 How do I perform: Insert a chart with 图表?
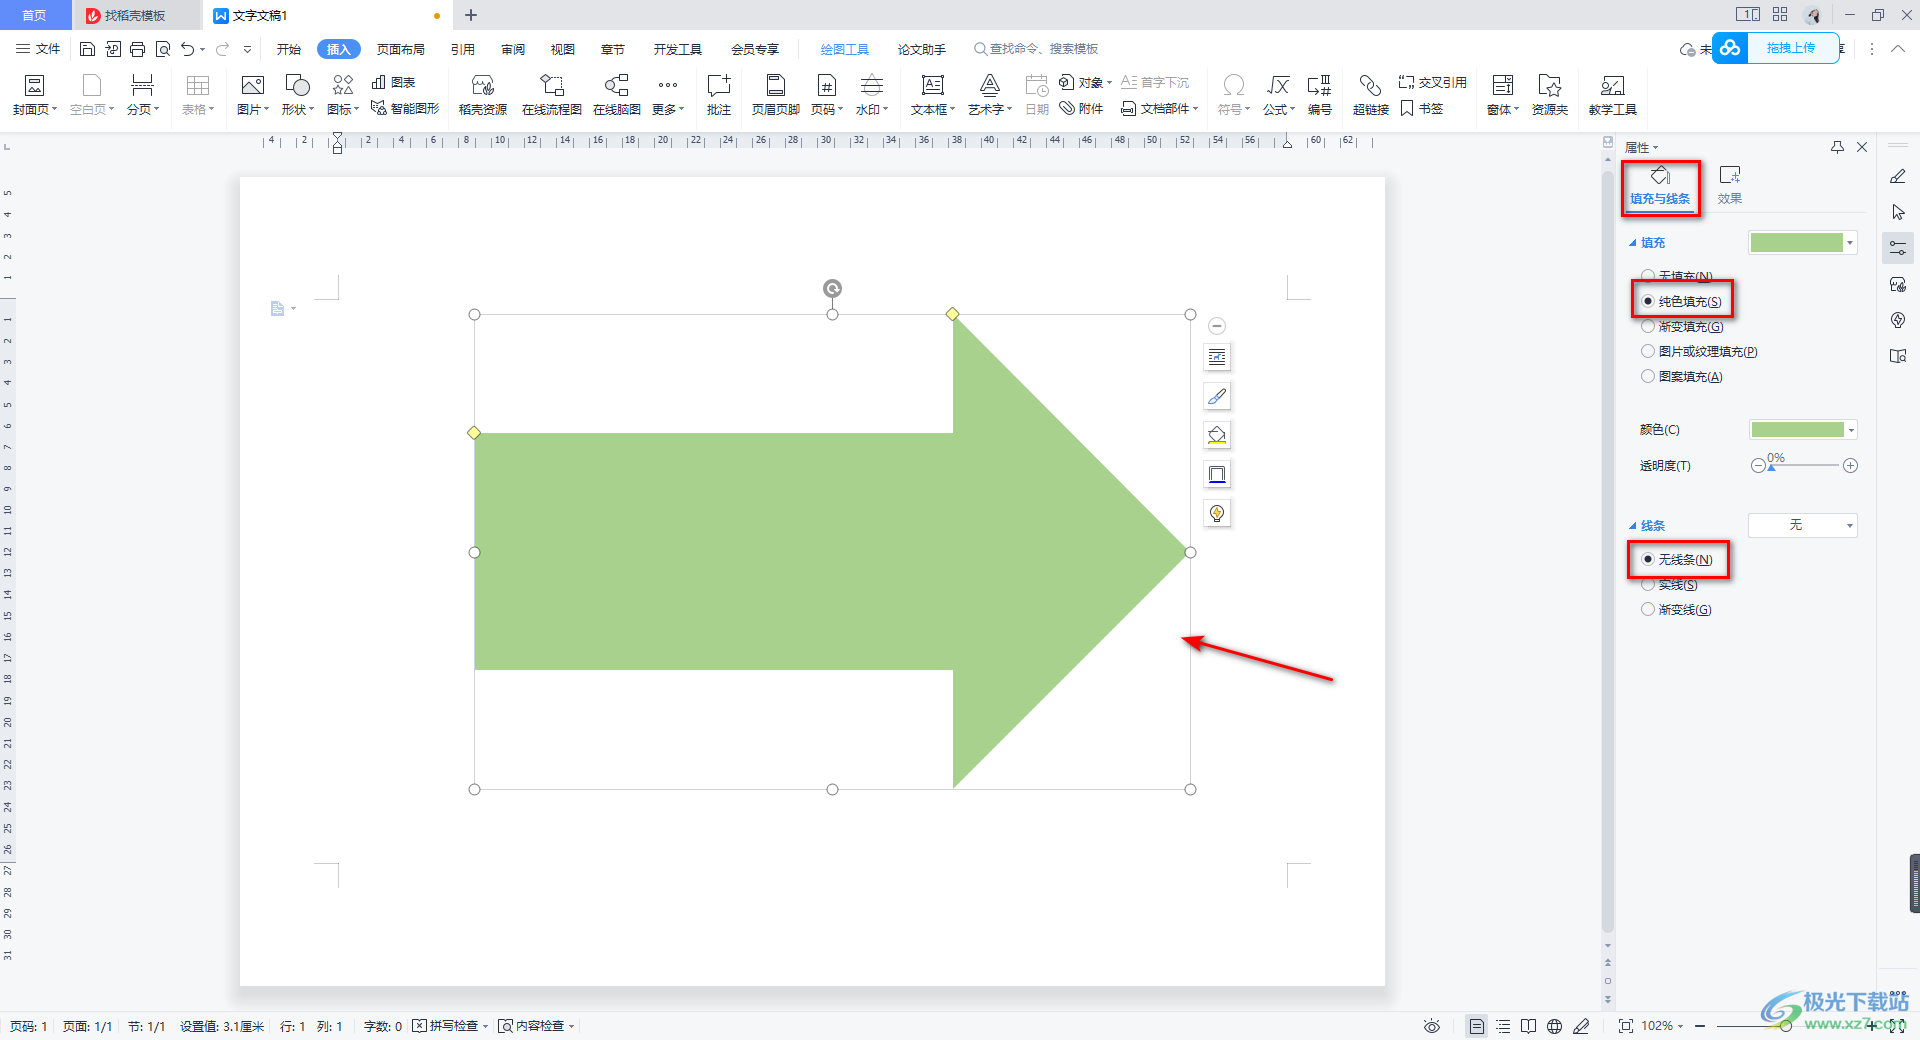(x=394, y=82)
